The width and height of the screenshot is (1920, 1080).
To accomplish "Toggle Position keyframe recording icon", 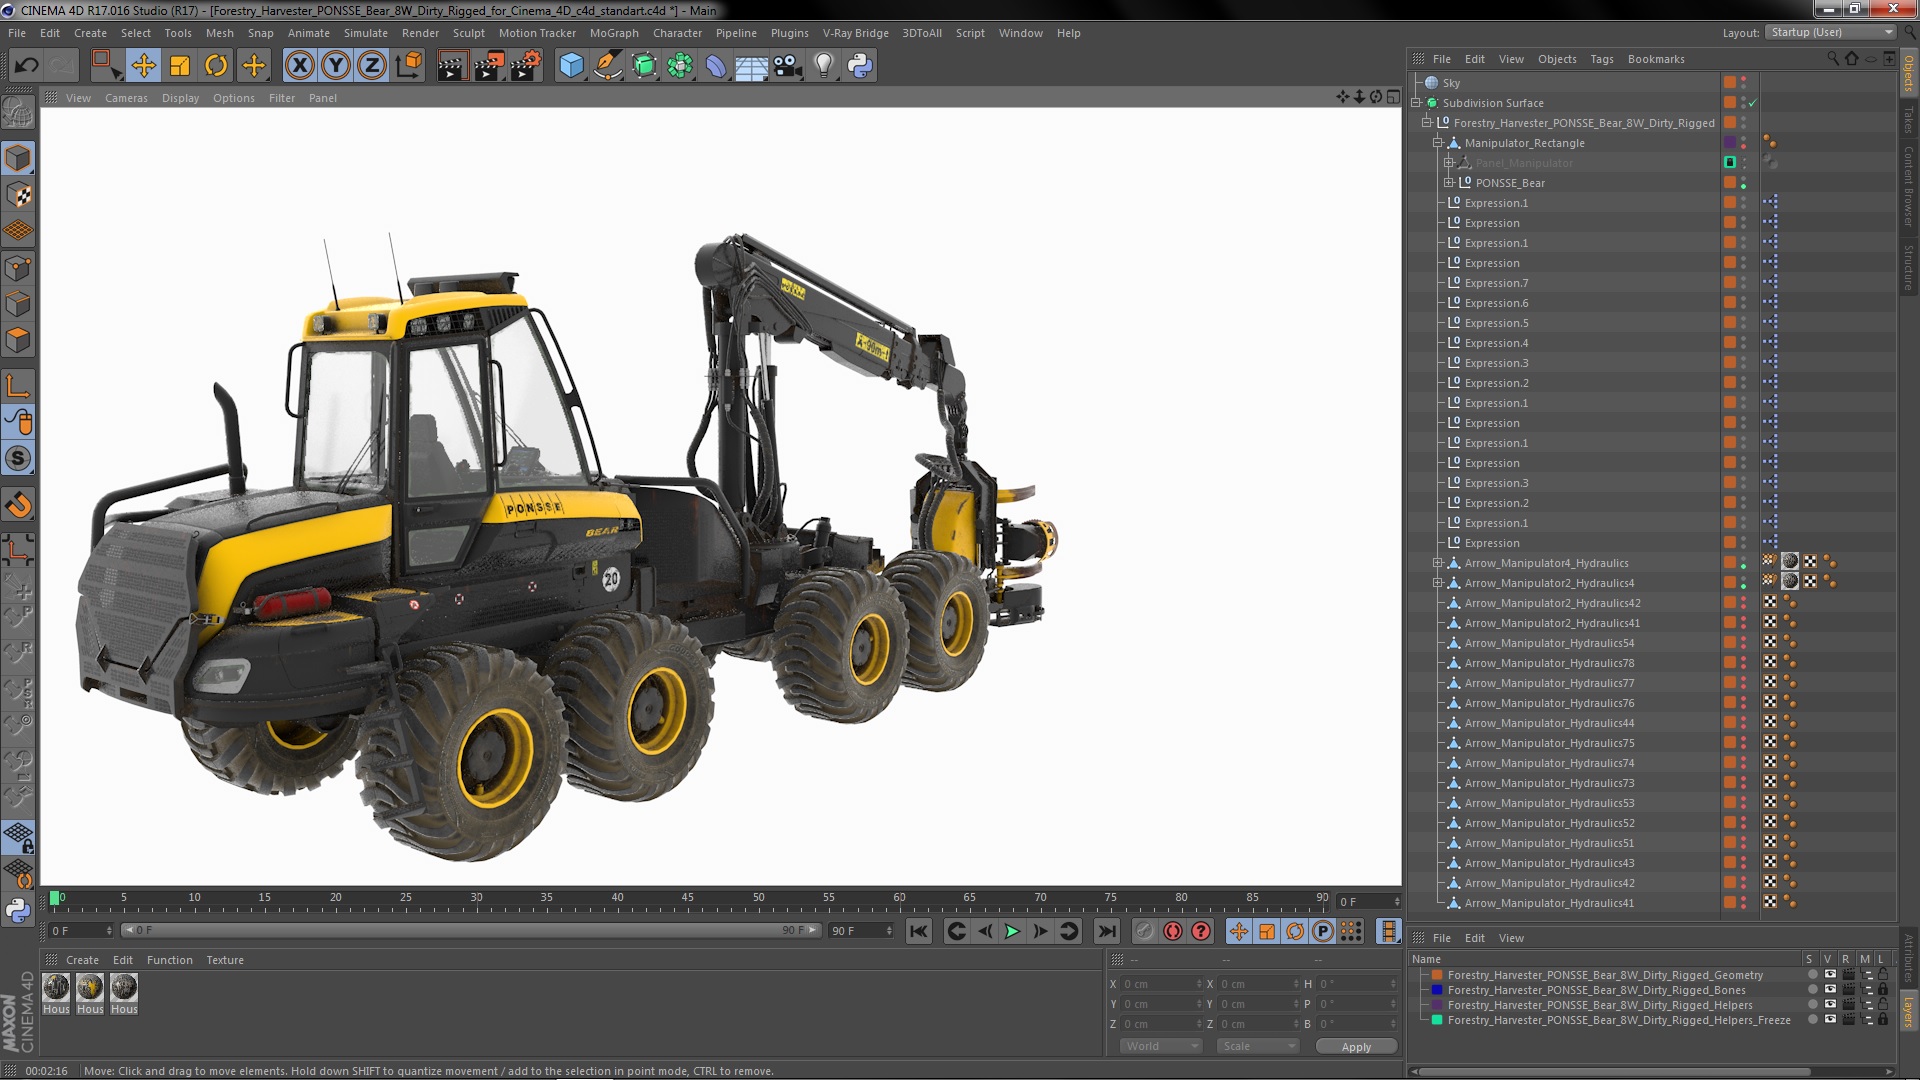I will tap(1239, 931).
